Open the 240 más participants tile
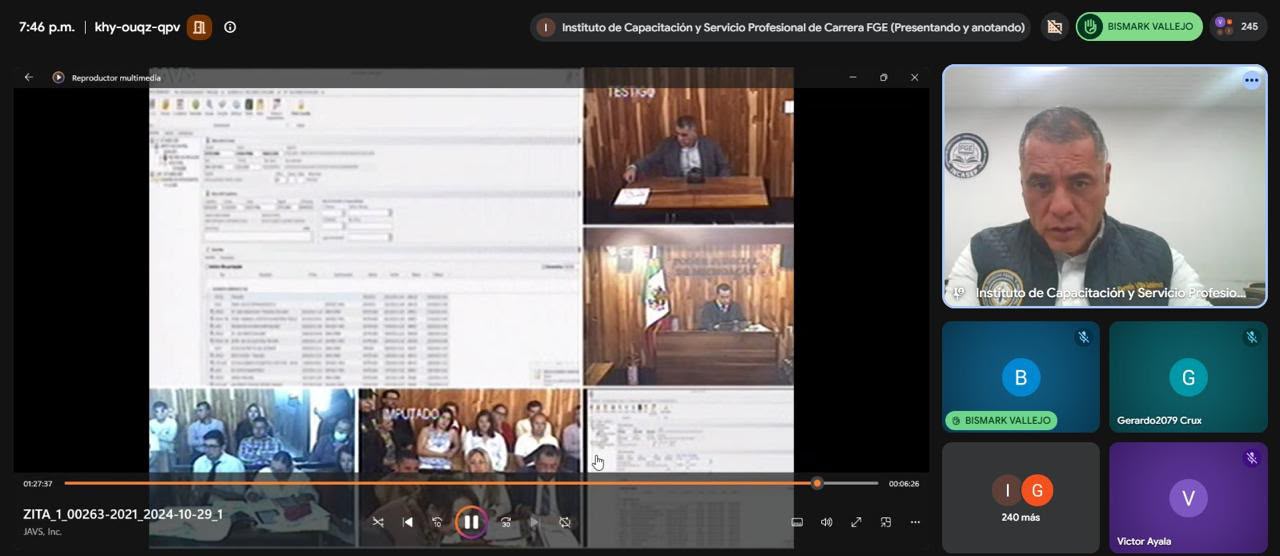The width and height of the screenshot is (1280, 556). coord(1021,497)
